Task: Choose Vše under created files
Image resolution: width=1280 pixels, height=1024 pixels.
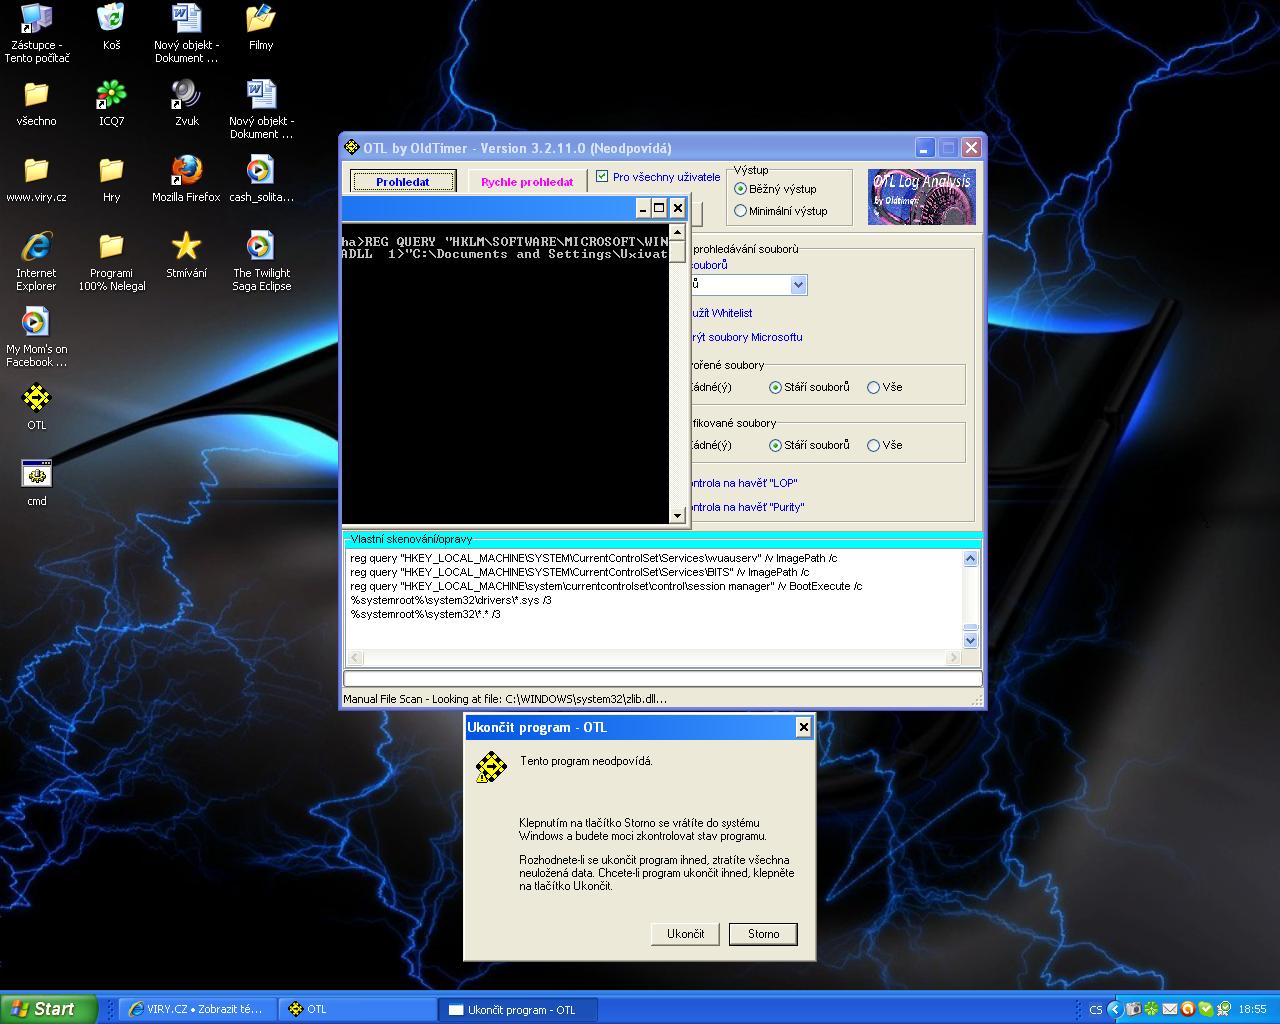Action: click(873, 388)
